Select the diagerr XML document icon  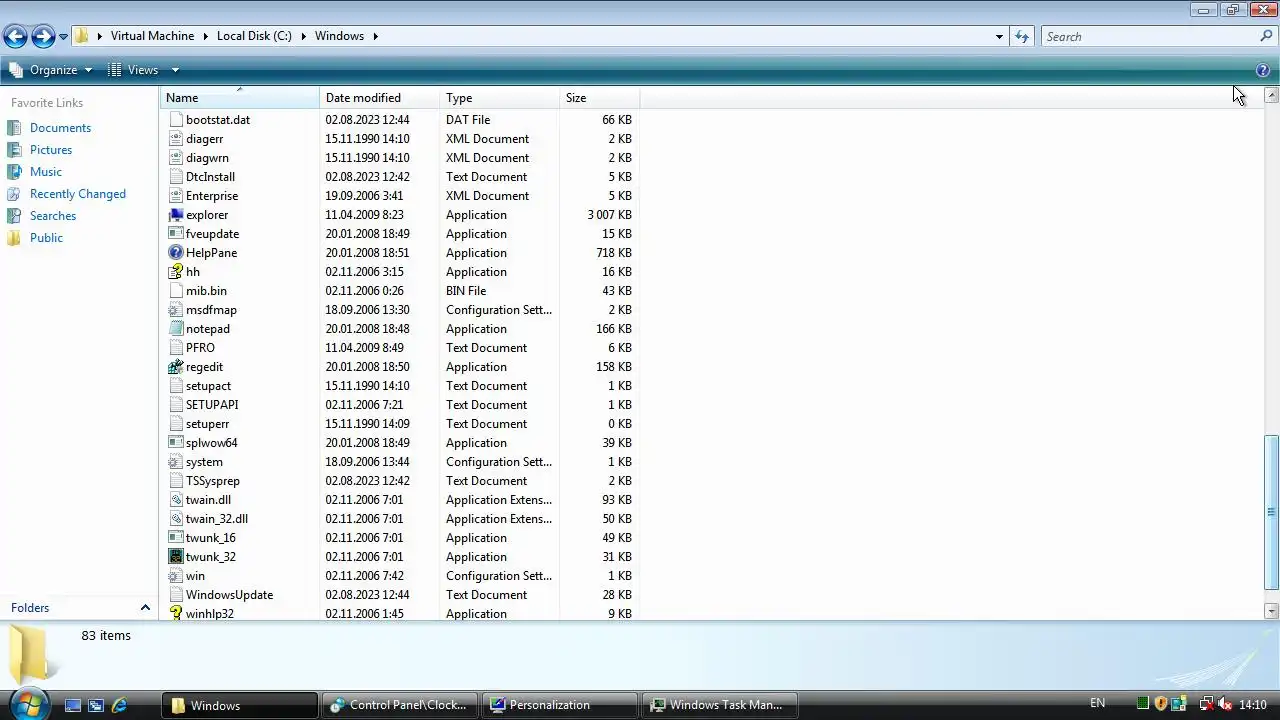(x=176, y=139)
